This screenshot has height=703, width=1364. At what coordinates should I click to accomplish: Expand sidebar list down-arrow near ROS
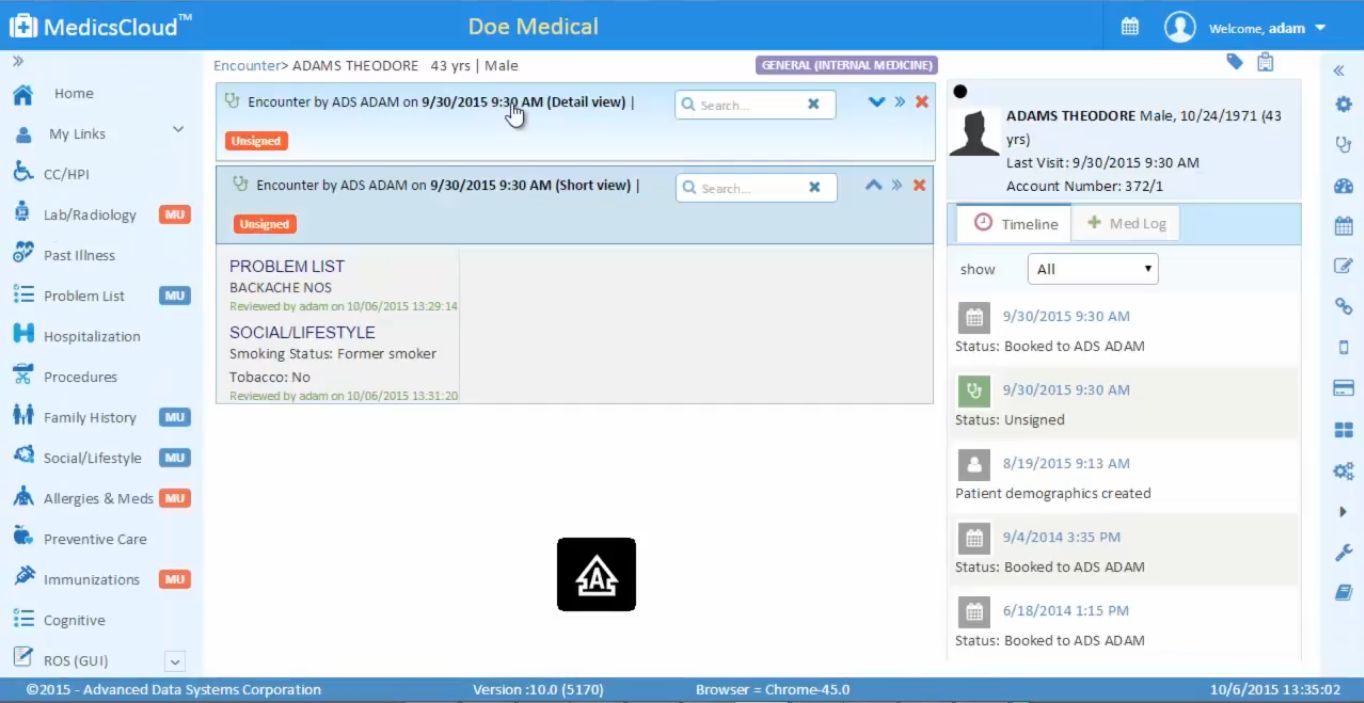pyautogui.click(x=174, y=661)
